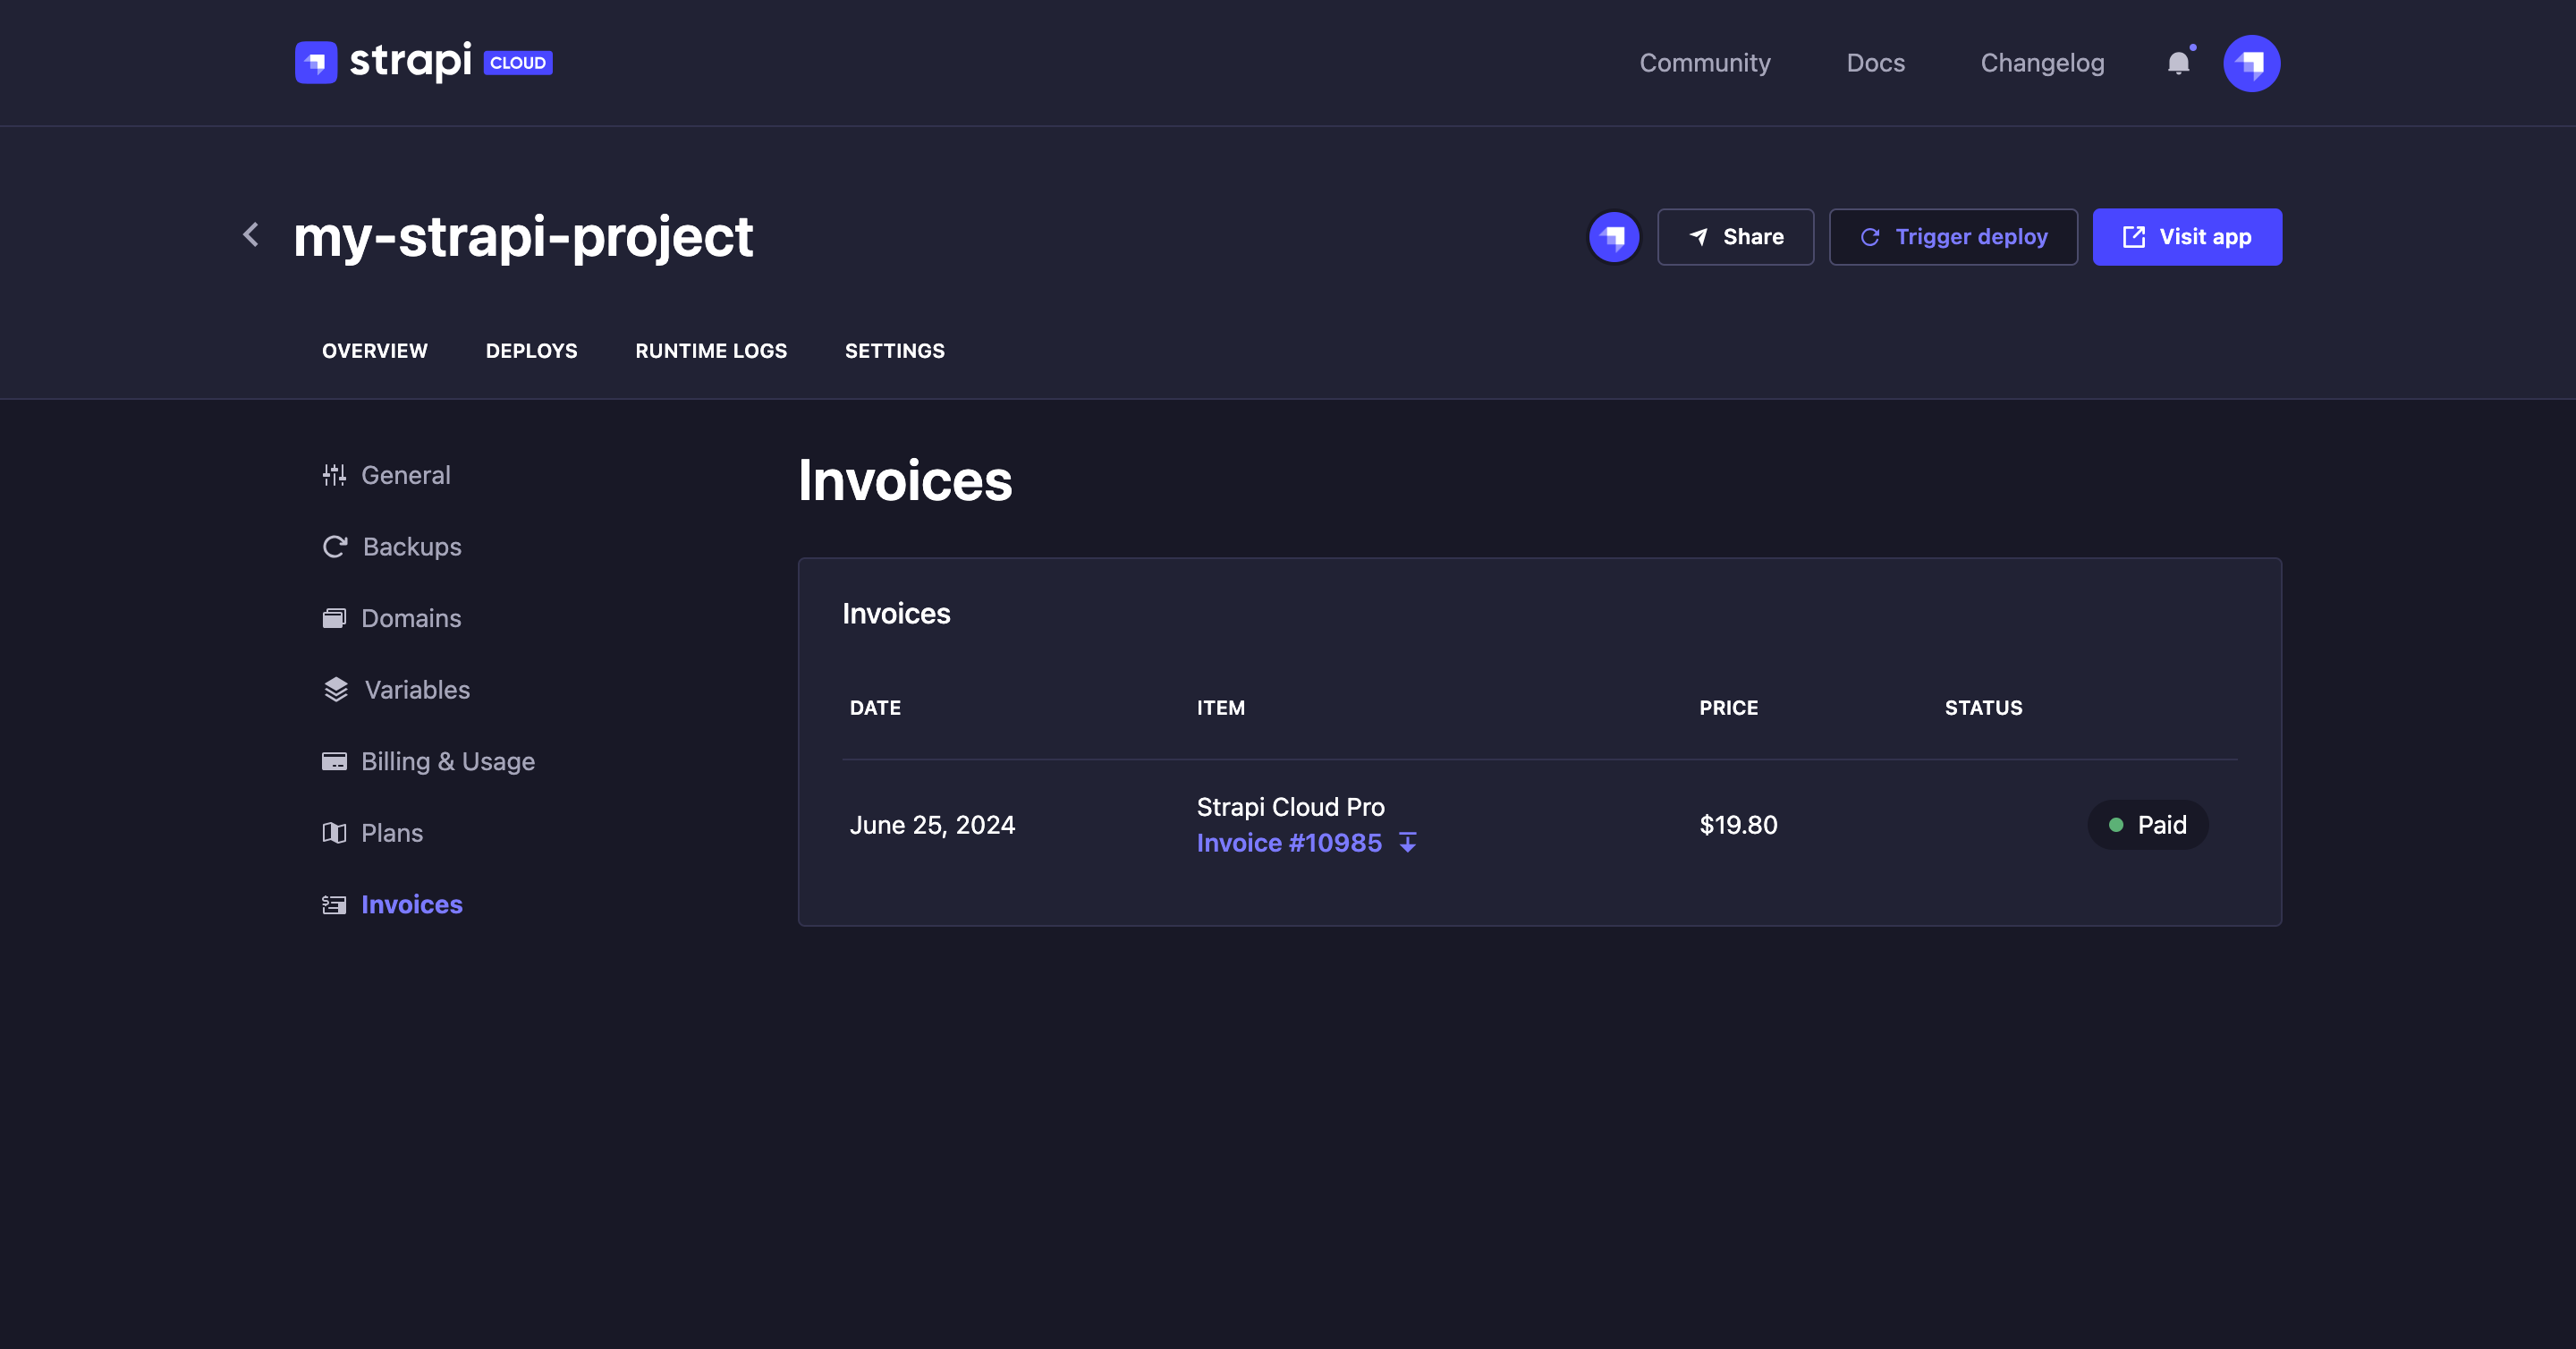
Task: Download Invoice #10985 via the download arrow
Action: [1408, 843]
